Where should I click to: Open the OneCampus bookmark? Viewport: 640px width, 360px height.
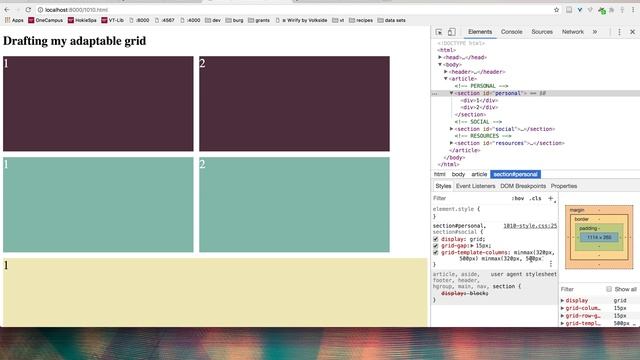pos(45,20)
